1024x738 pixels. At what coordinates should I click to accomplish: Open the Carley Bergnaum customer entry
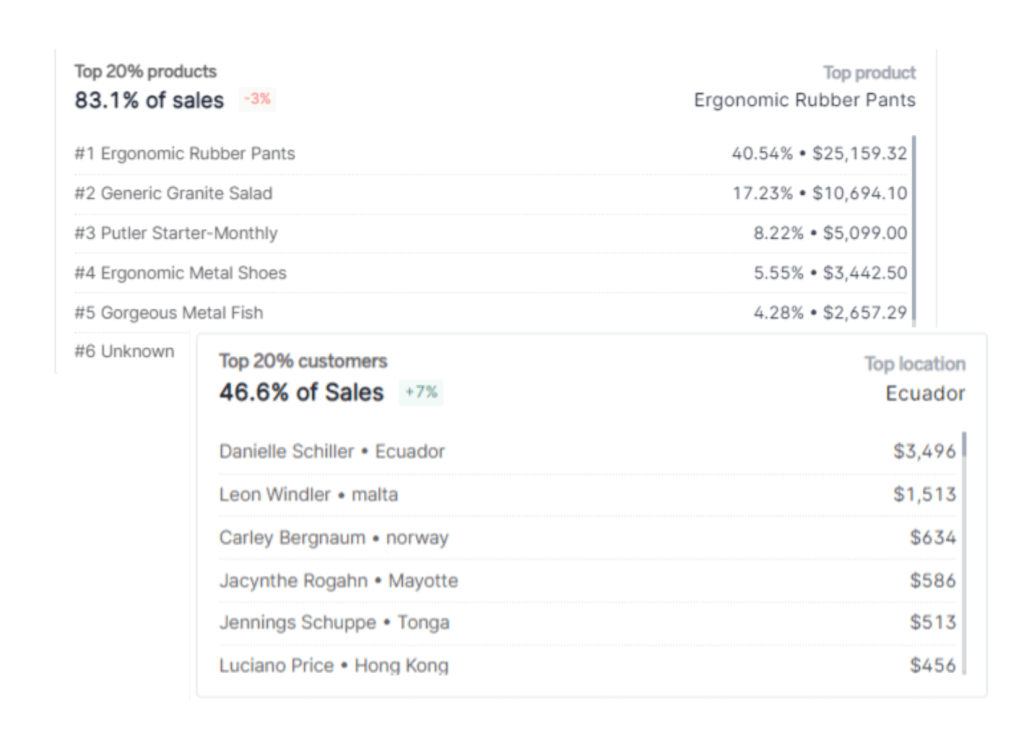tap(334, 537)
